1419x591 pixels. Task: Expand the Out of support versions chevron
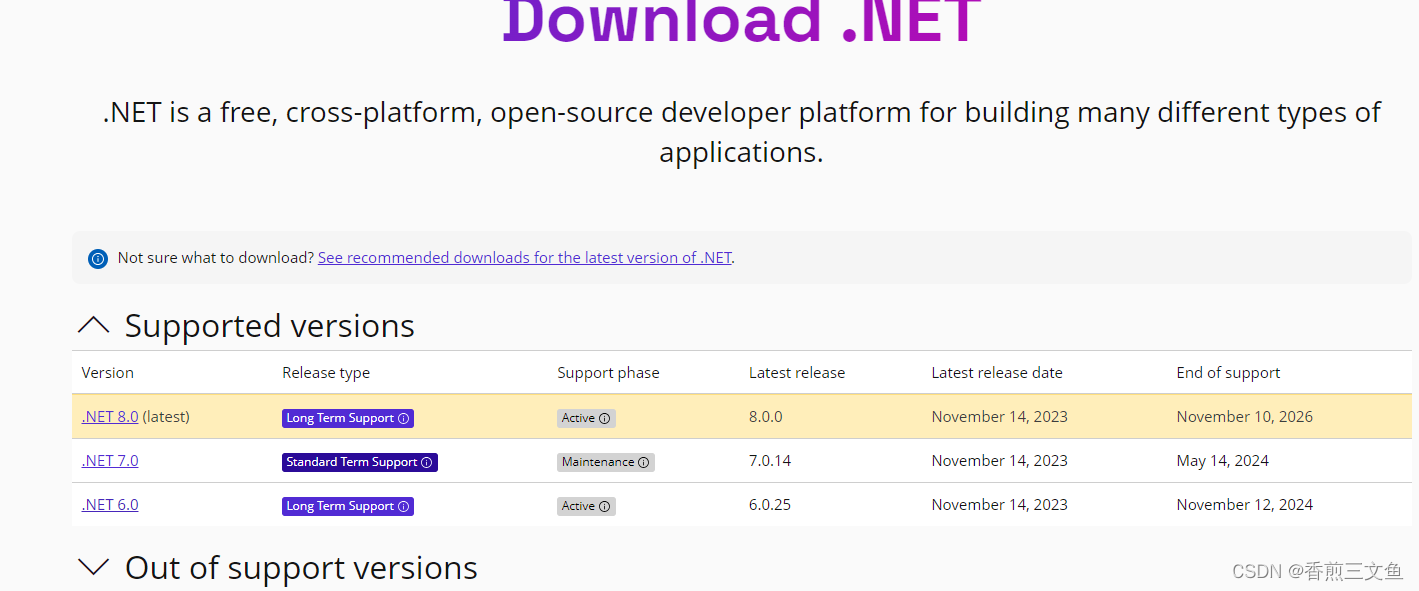click(94, 567)
